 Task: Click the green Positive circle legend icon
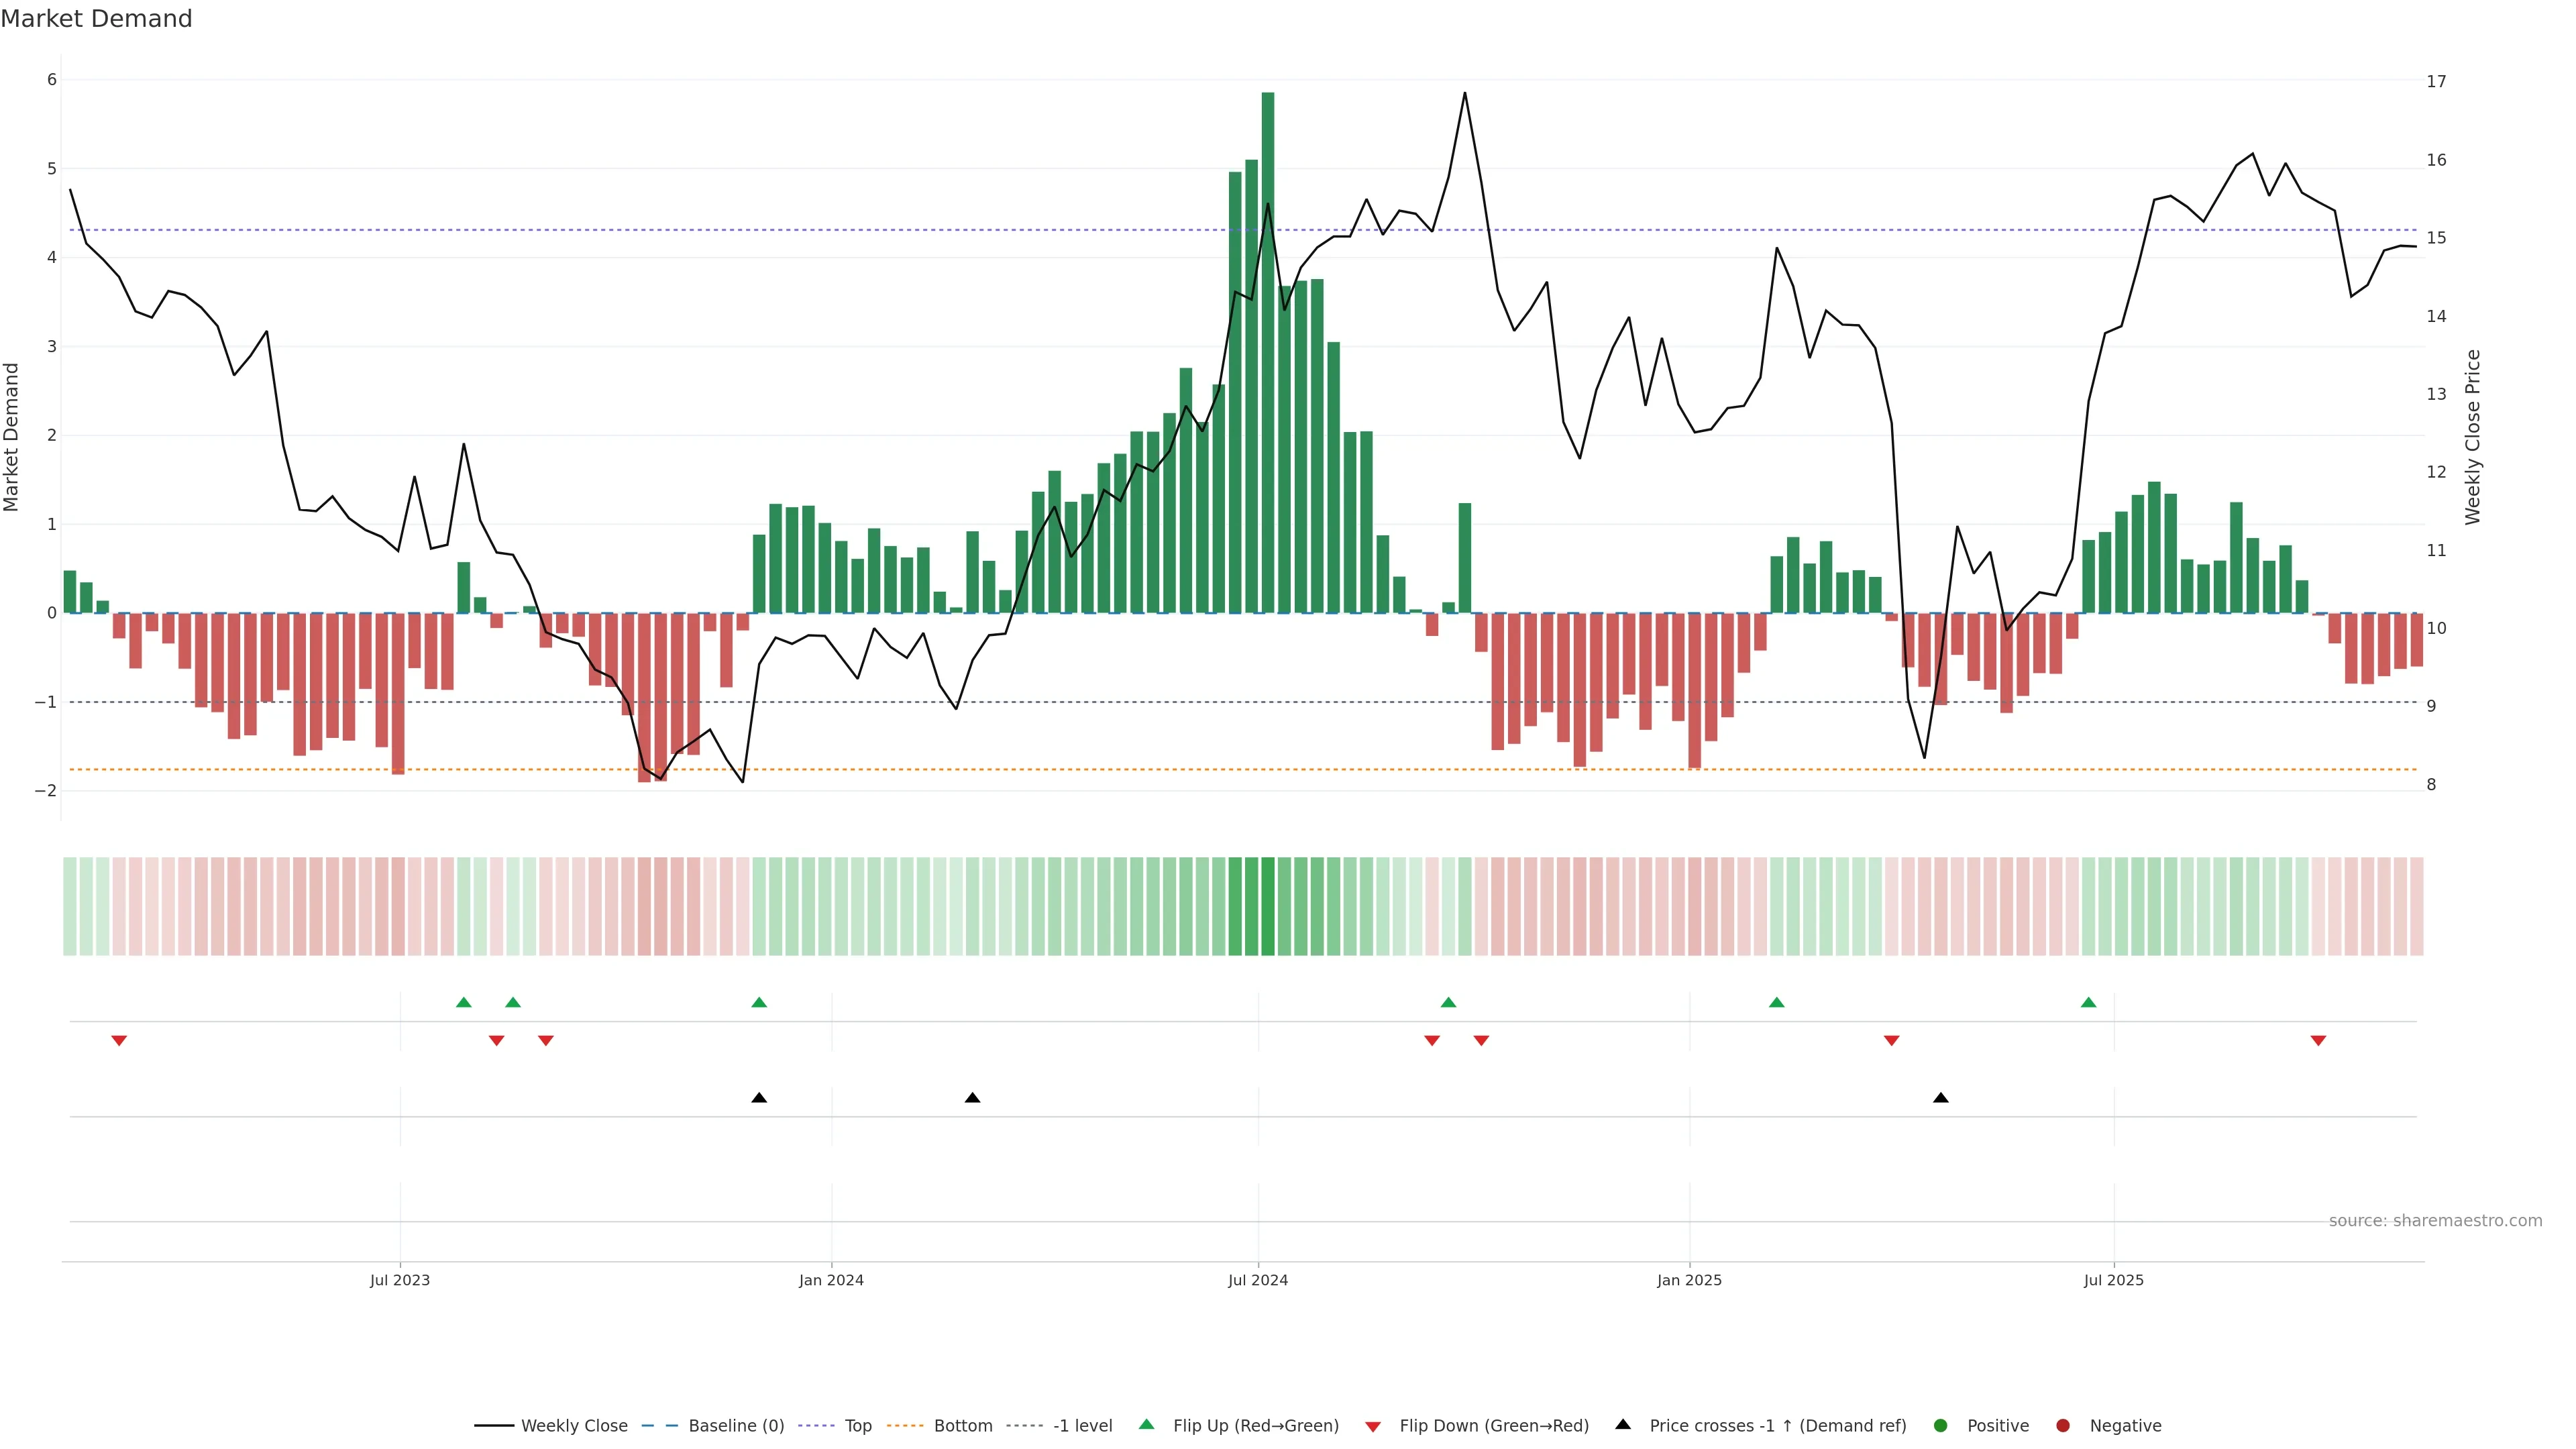tap(1941, 1425)
